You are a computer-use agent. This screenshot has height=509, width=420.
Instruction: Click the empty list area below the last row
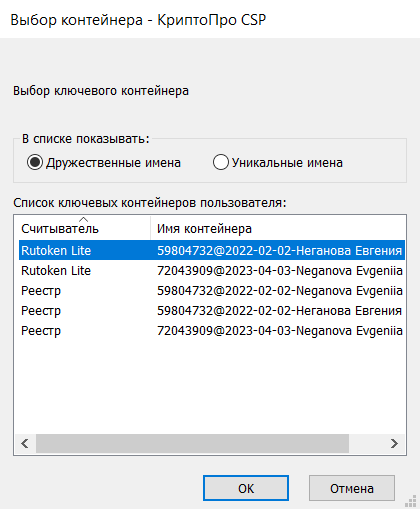coord(210,387)
